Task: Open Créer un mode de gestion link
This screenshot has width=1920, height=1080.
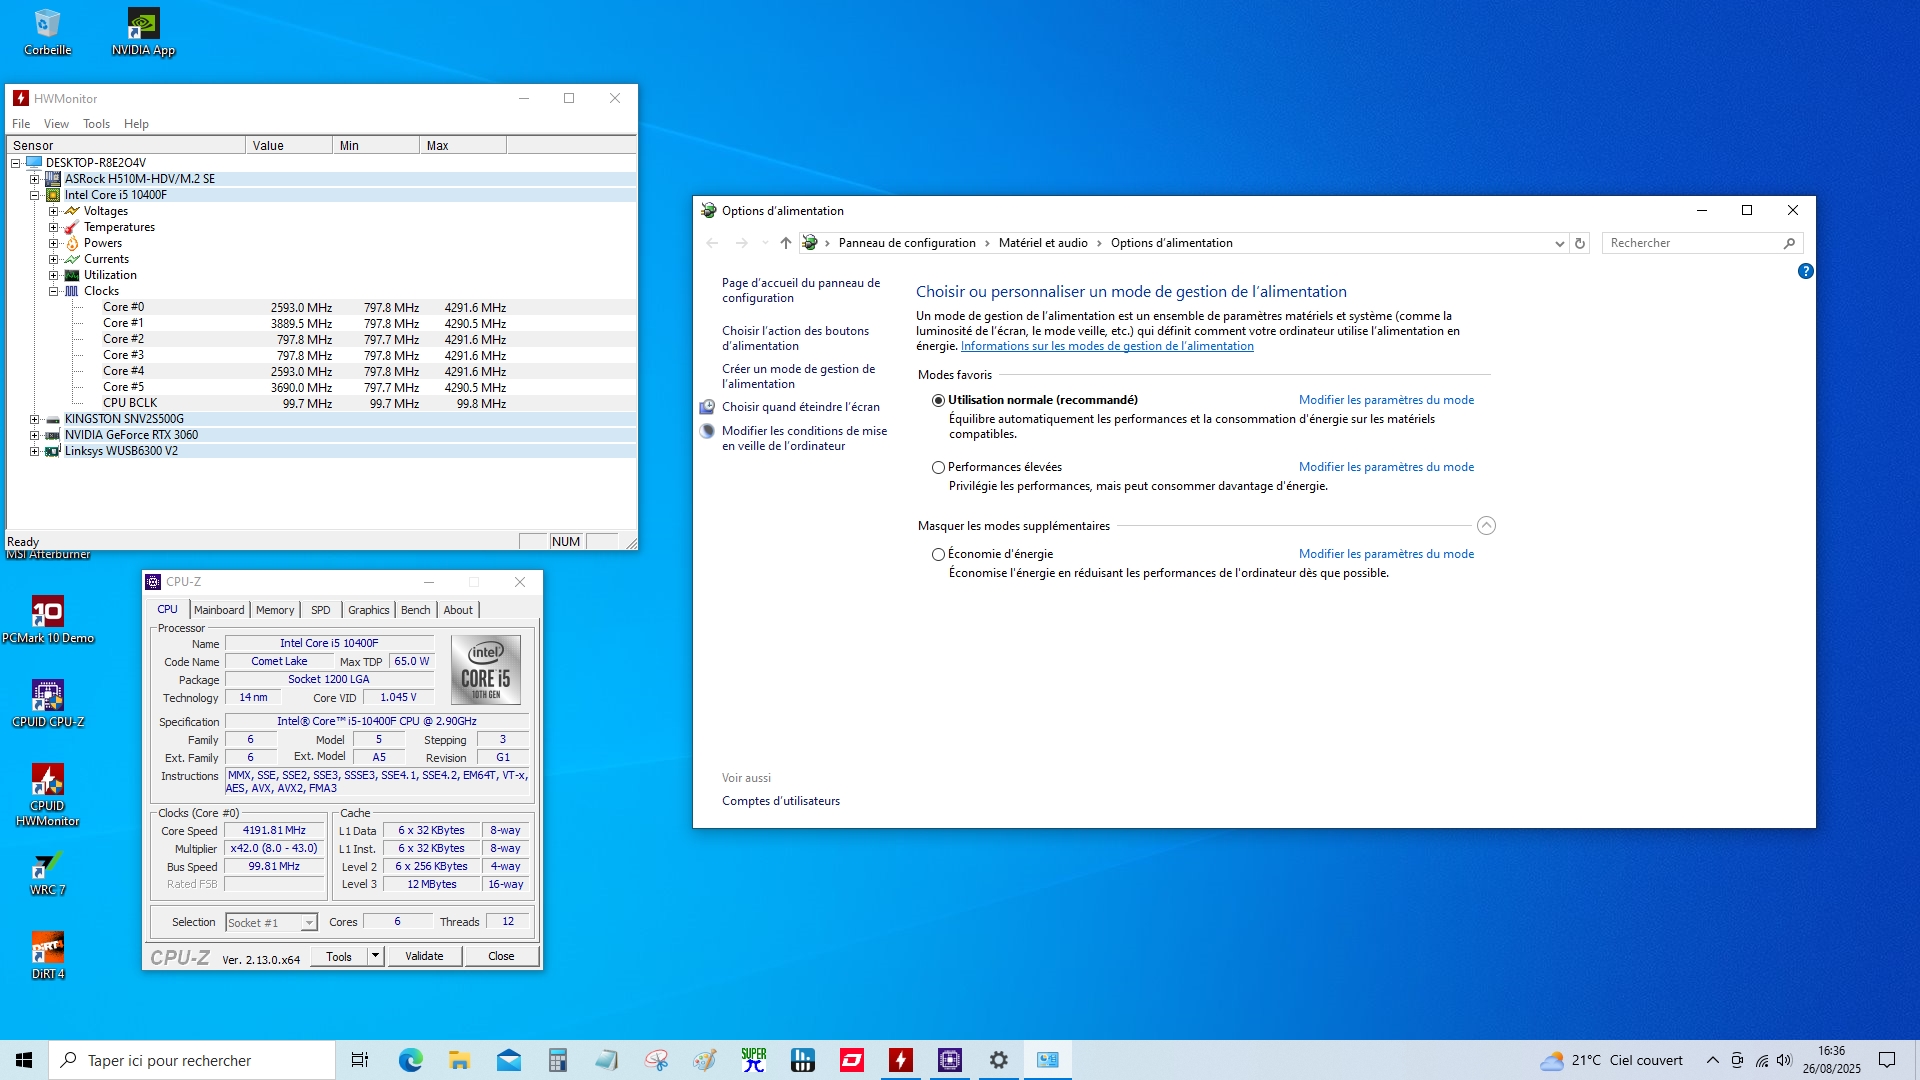Action: tap(799, 376)
